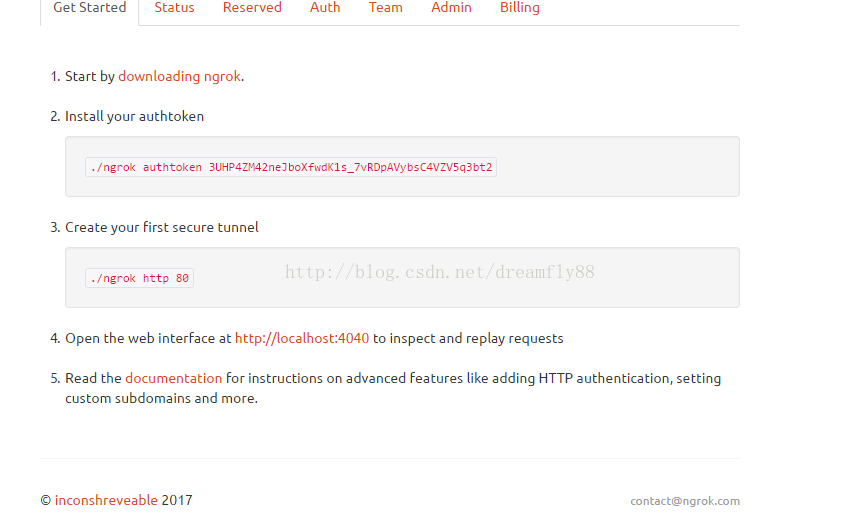Select the ./ngrok authtoken command text

[291, 167]
